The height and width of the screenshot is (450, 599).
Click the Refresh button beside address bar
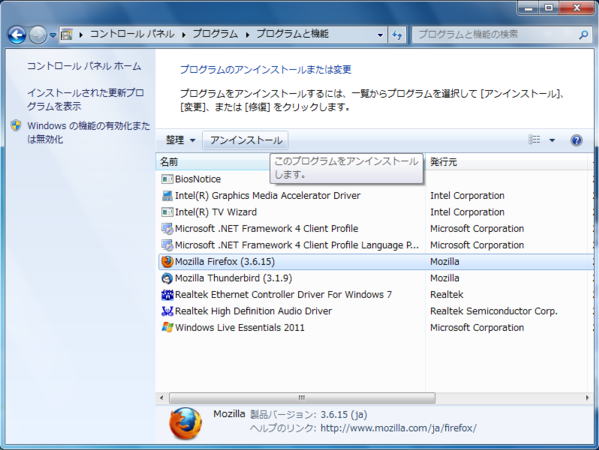coord(397,35)
